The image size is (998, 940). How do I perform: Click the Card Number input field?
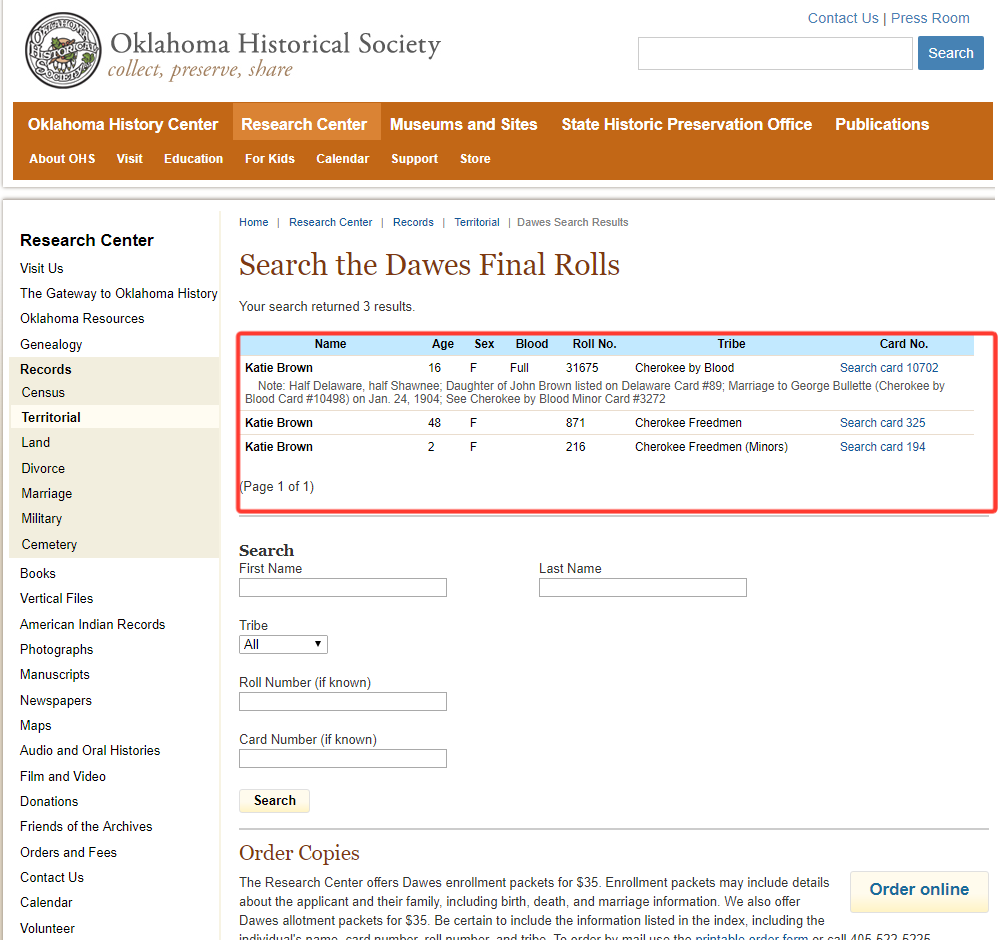pos(342,759)
